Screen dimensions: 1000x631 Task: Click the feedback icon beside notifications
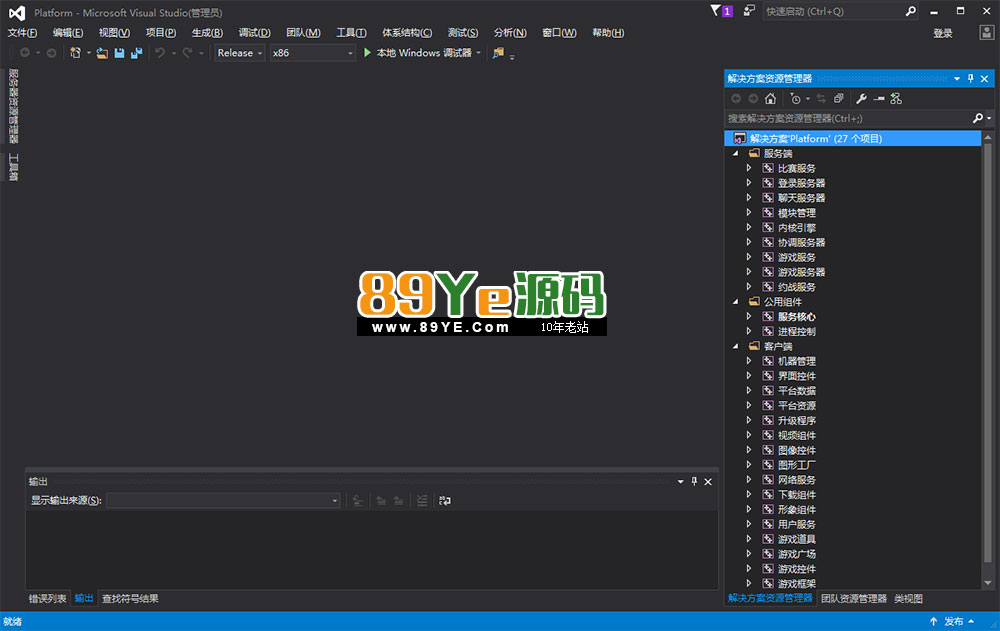(749, 10)
